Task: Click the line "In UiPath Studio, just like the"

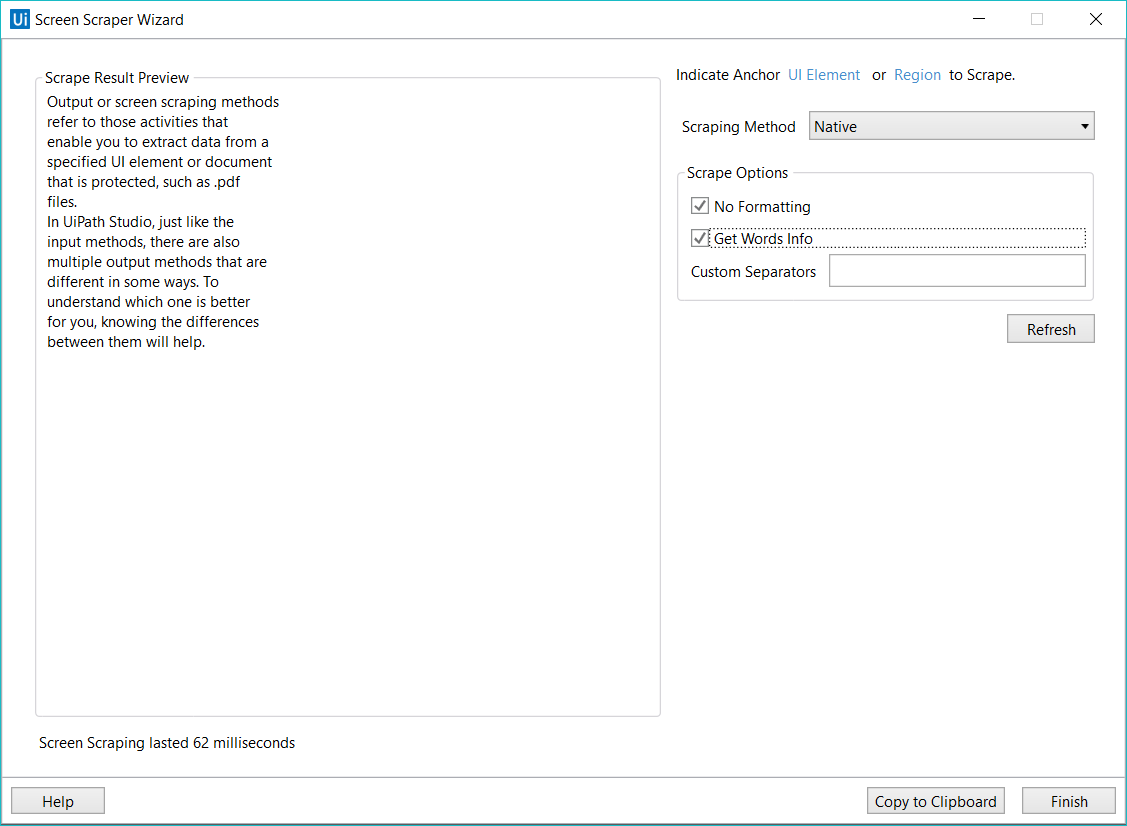Action: pyautogui.click(x=140, y=221)
